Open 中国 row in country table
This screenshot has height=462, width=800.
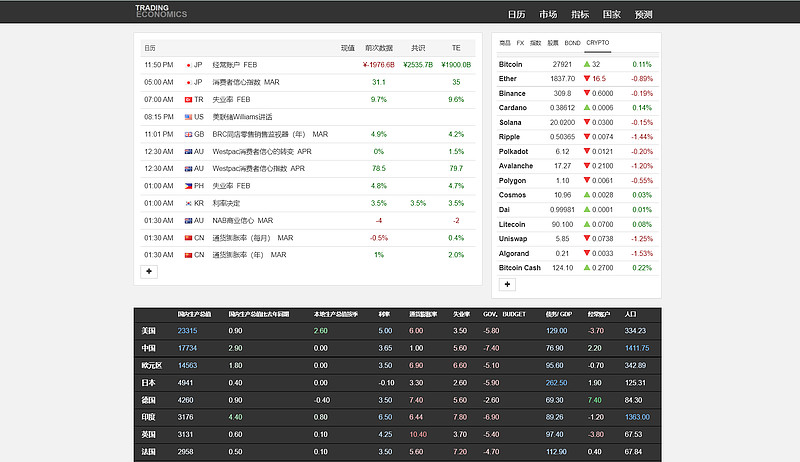(x=148, y=348)
